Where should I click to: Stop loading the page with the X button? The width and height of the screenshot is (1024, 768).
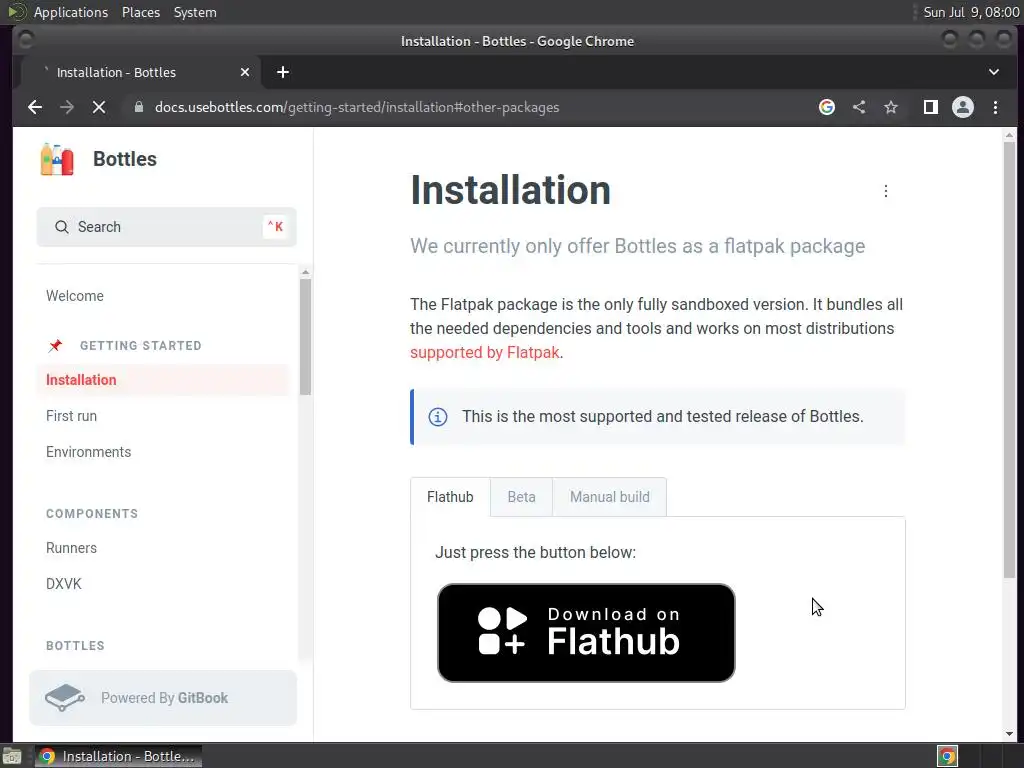tap(99, 107)
